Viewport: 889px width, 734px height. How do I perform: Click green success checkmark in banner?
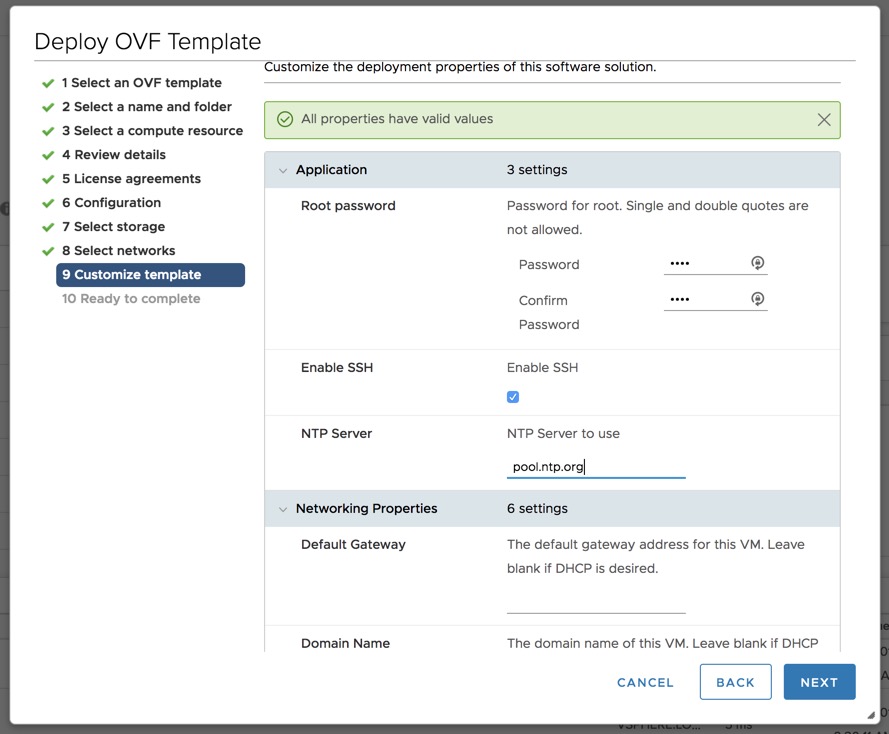click(x=284, y=119)
